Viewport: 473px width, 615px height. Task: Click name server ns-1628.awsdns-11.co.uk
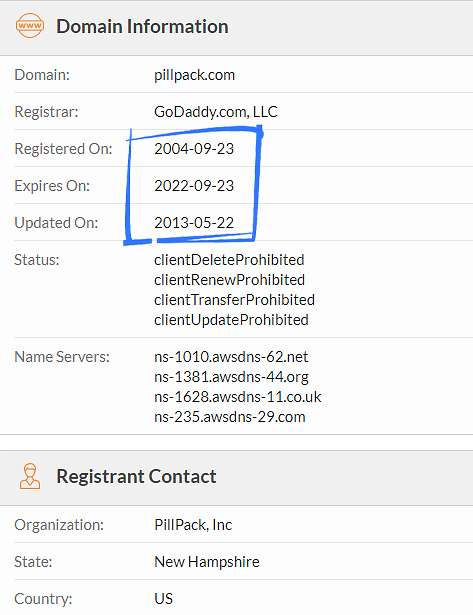(x=238, y=397)
